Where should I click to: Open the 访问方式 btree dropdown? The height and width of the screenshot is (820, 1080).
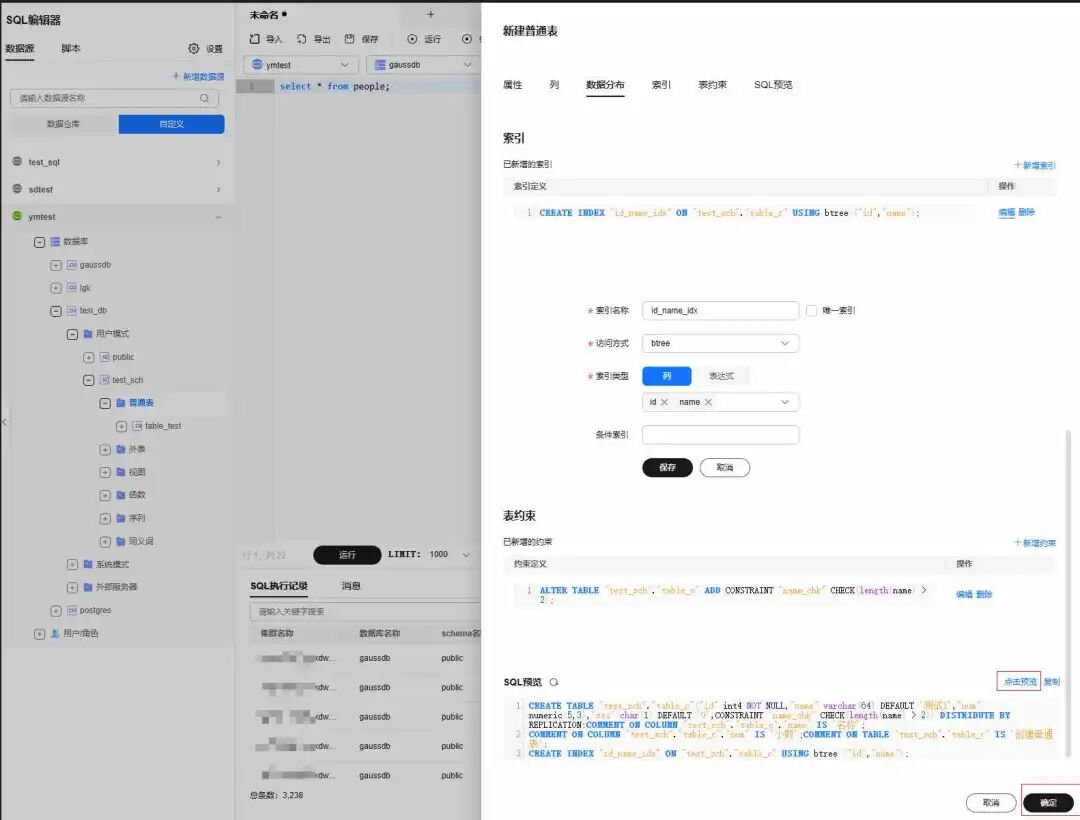[720, 343]
